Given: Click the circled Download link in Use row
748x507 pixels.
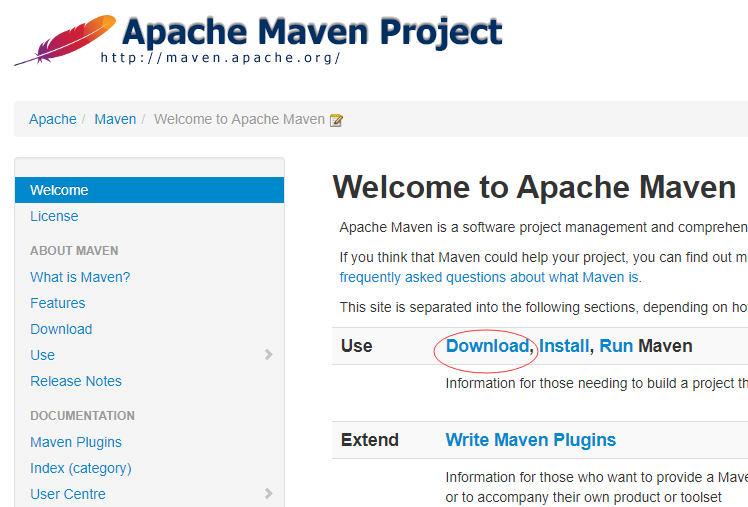Looking at the screenshot, I should point(487,346).
